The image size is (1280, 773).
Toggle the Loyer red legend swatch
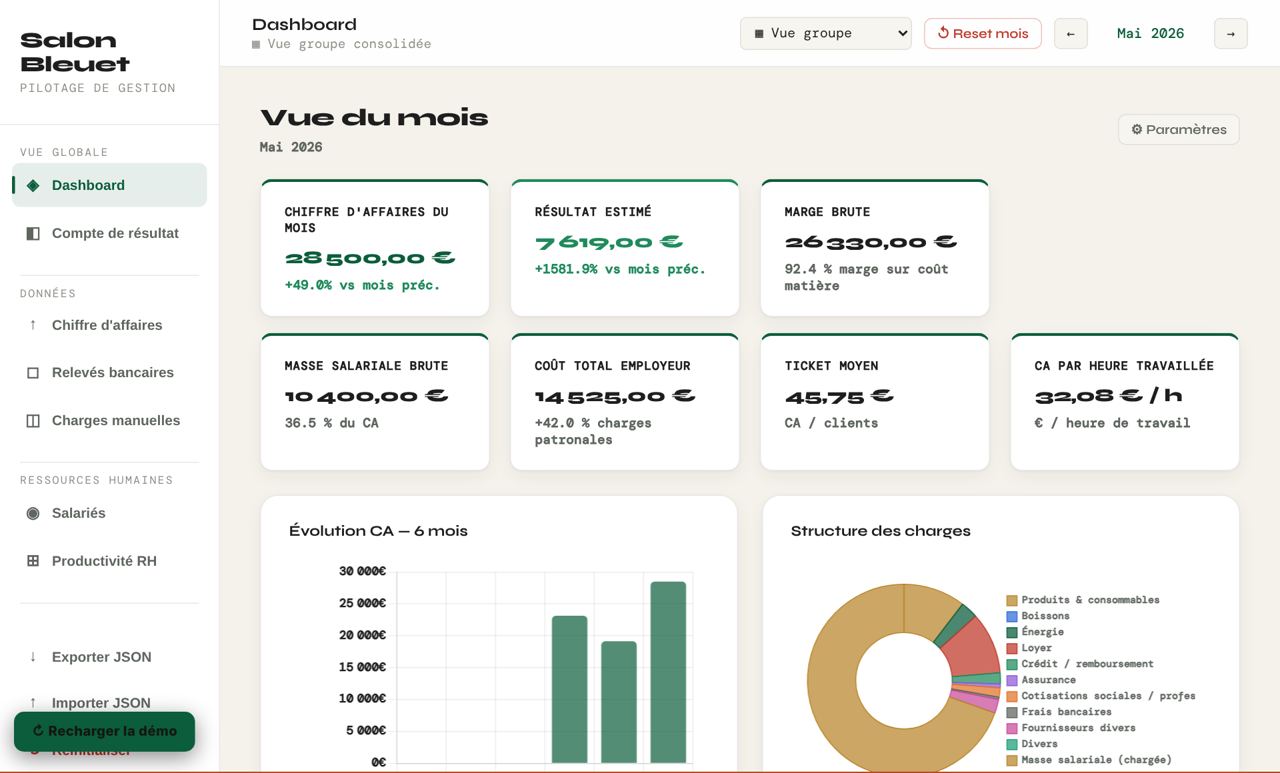[1012, 648]
